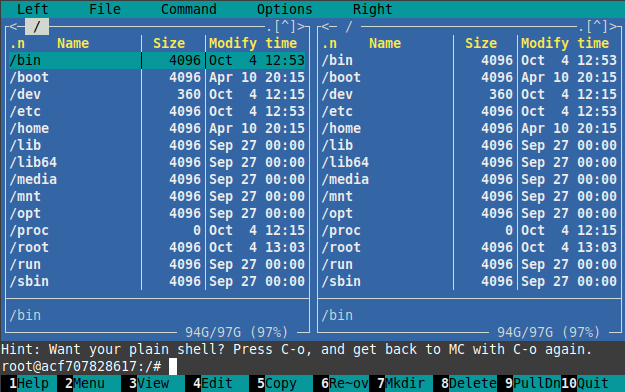Click the 9 PullDn function key button
The width and height of the screenshot is (625, 392).
pyautogui.click(x=533, y=383)
